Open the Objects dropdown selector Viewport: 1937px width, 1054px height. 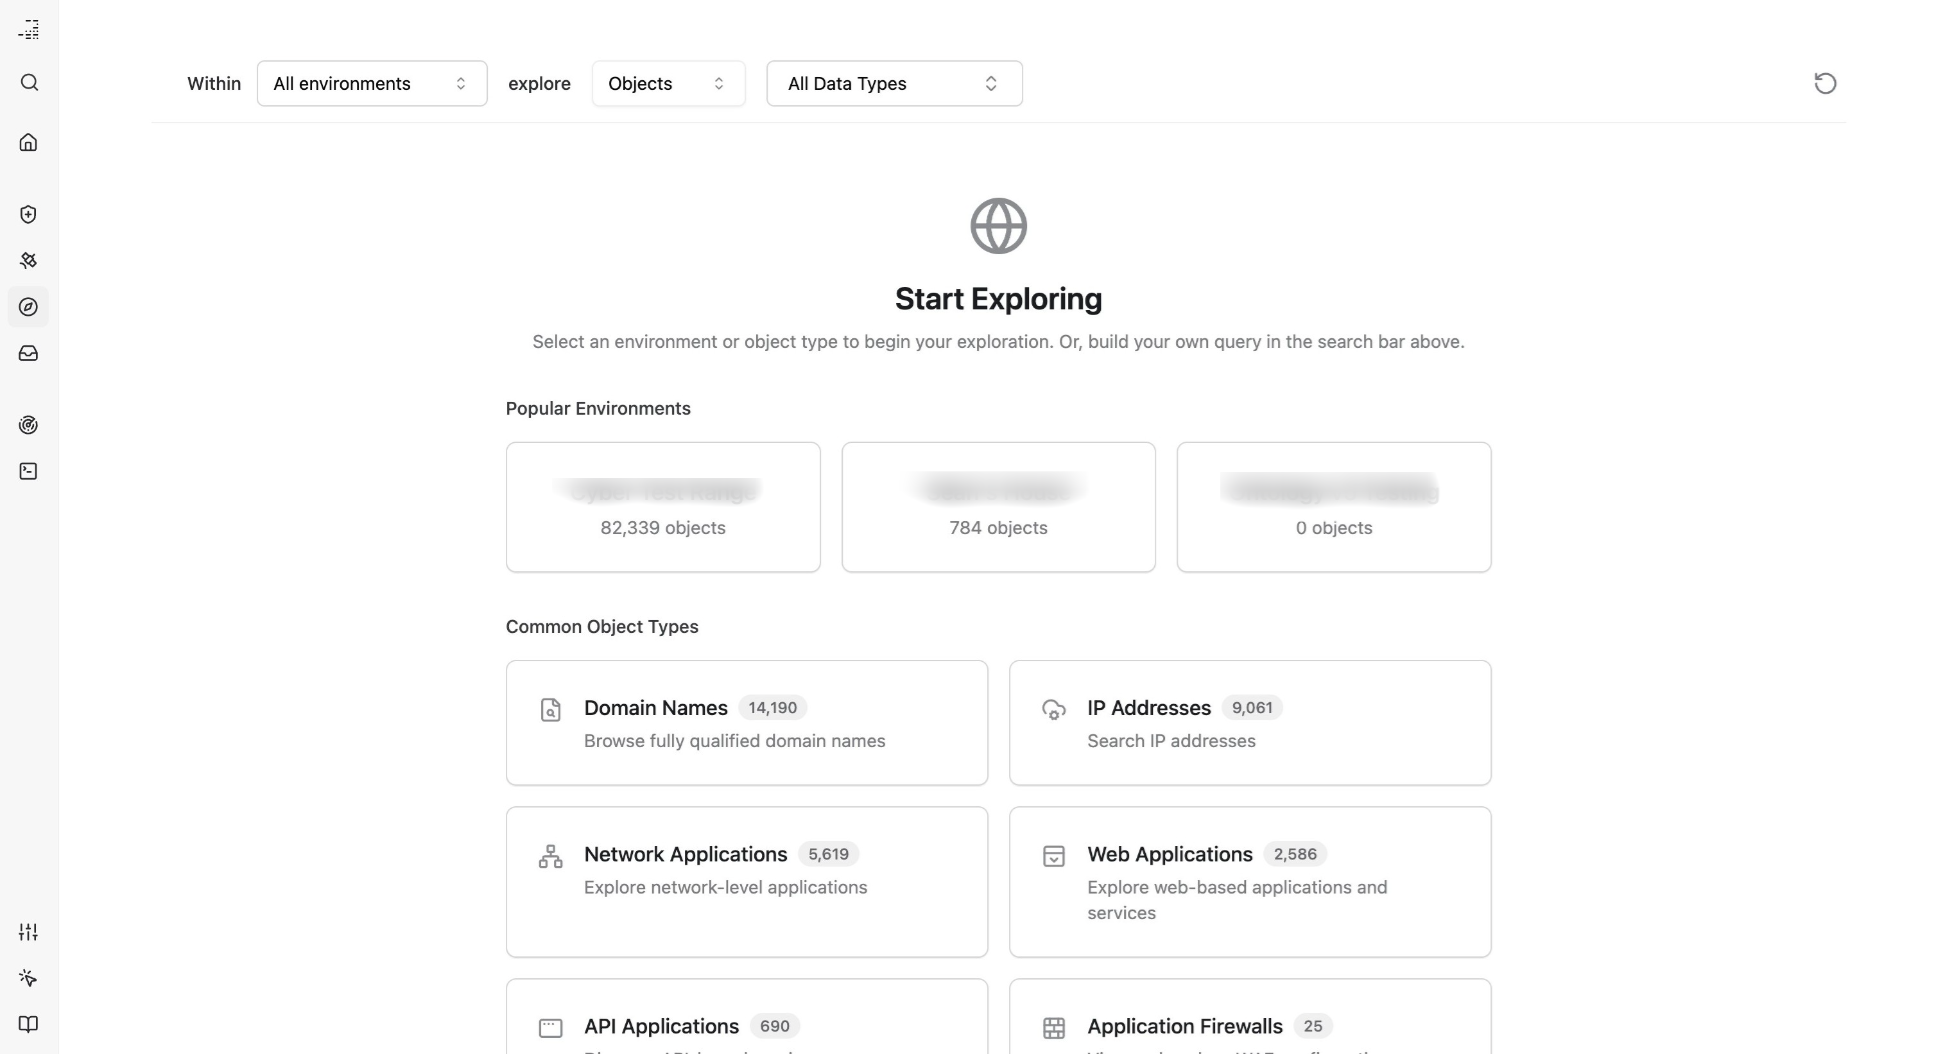tap(668, 84)
